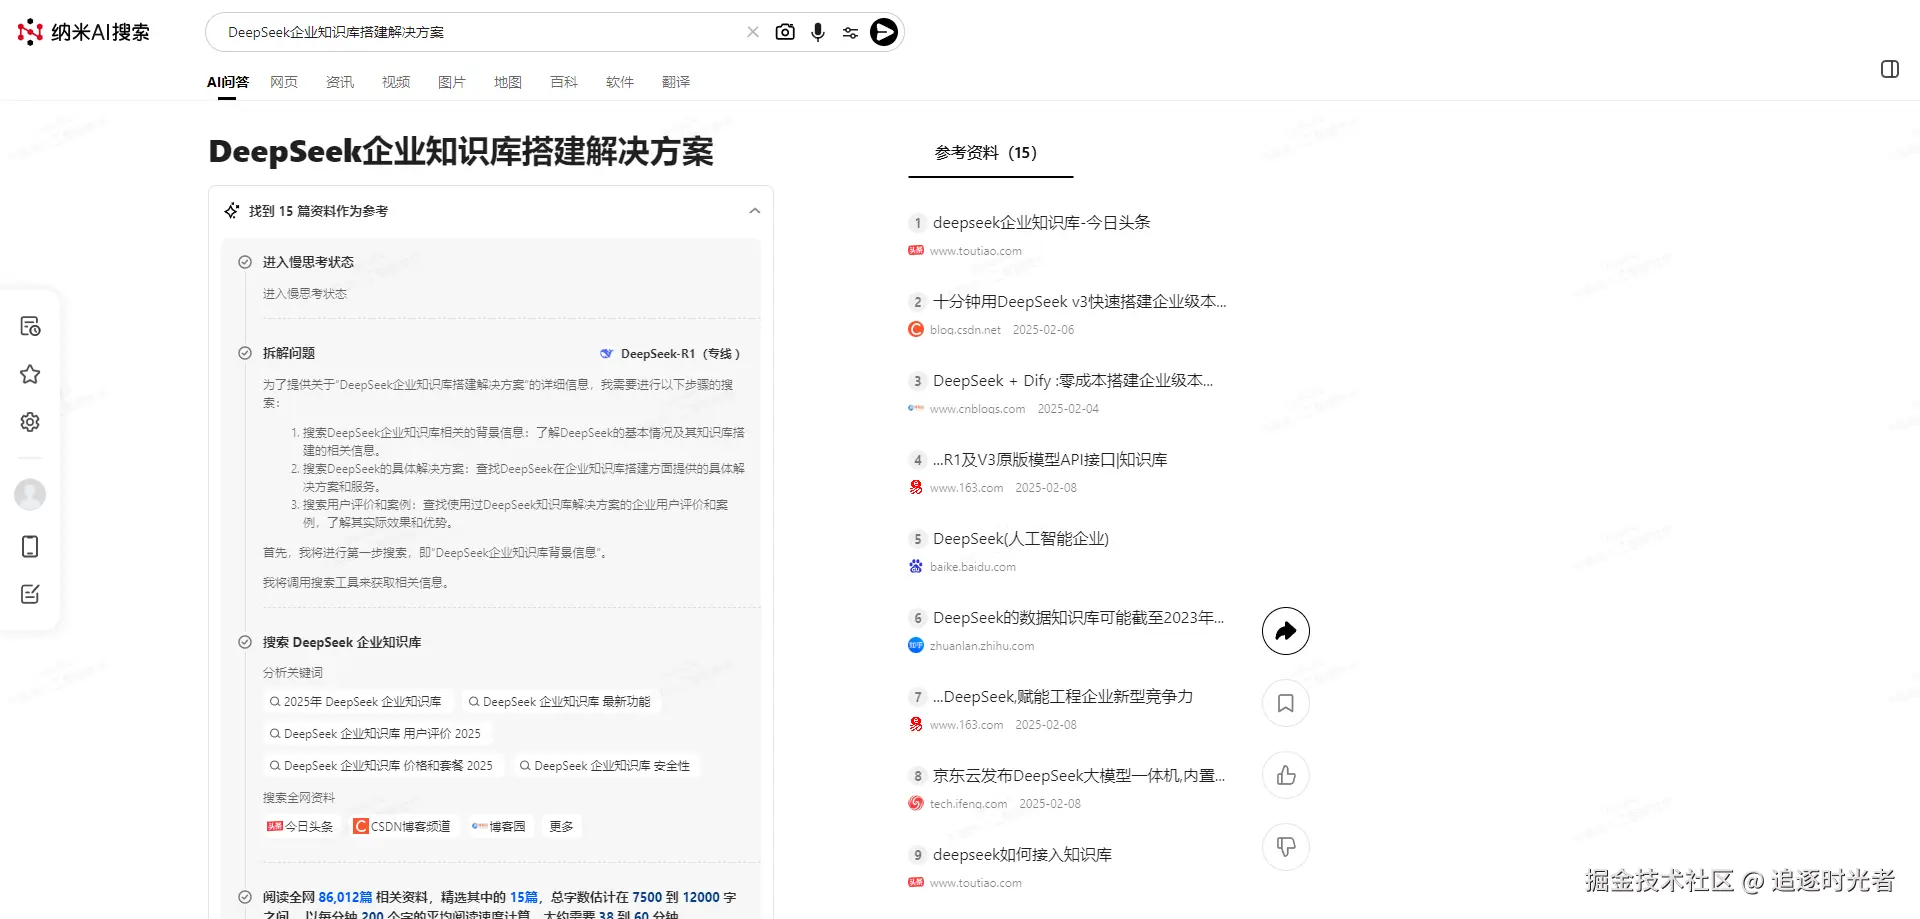Start voice input with microphone icon
The height and width of the screenshot is (919, 1920).
818,32
